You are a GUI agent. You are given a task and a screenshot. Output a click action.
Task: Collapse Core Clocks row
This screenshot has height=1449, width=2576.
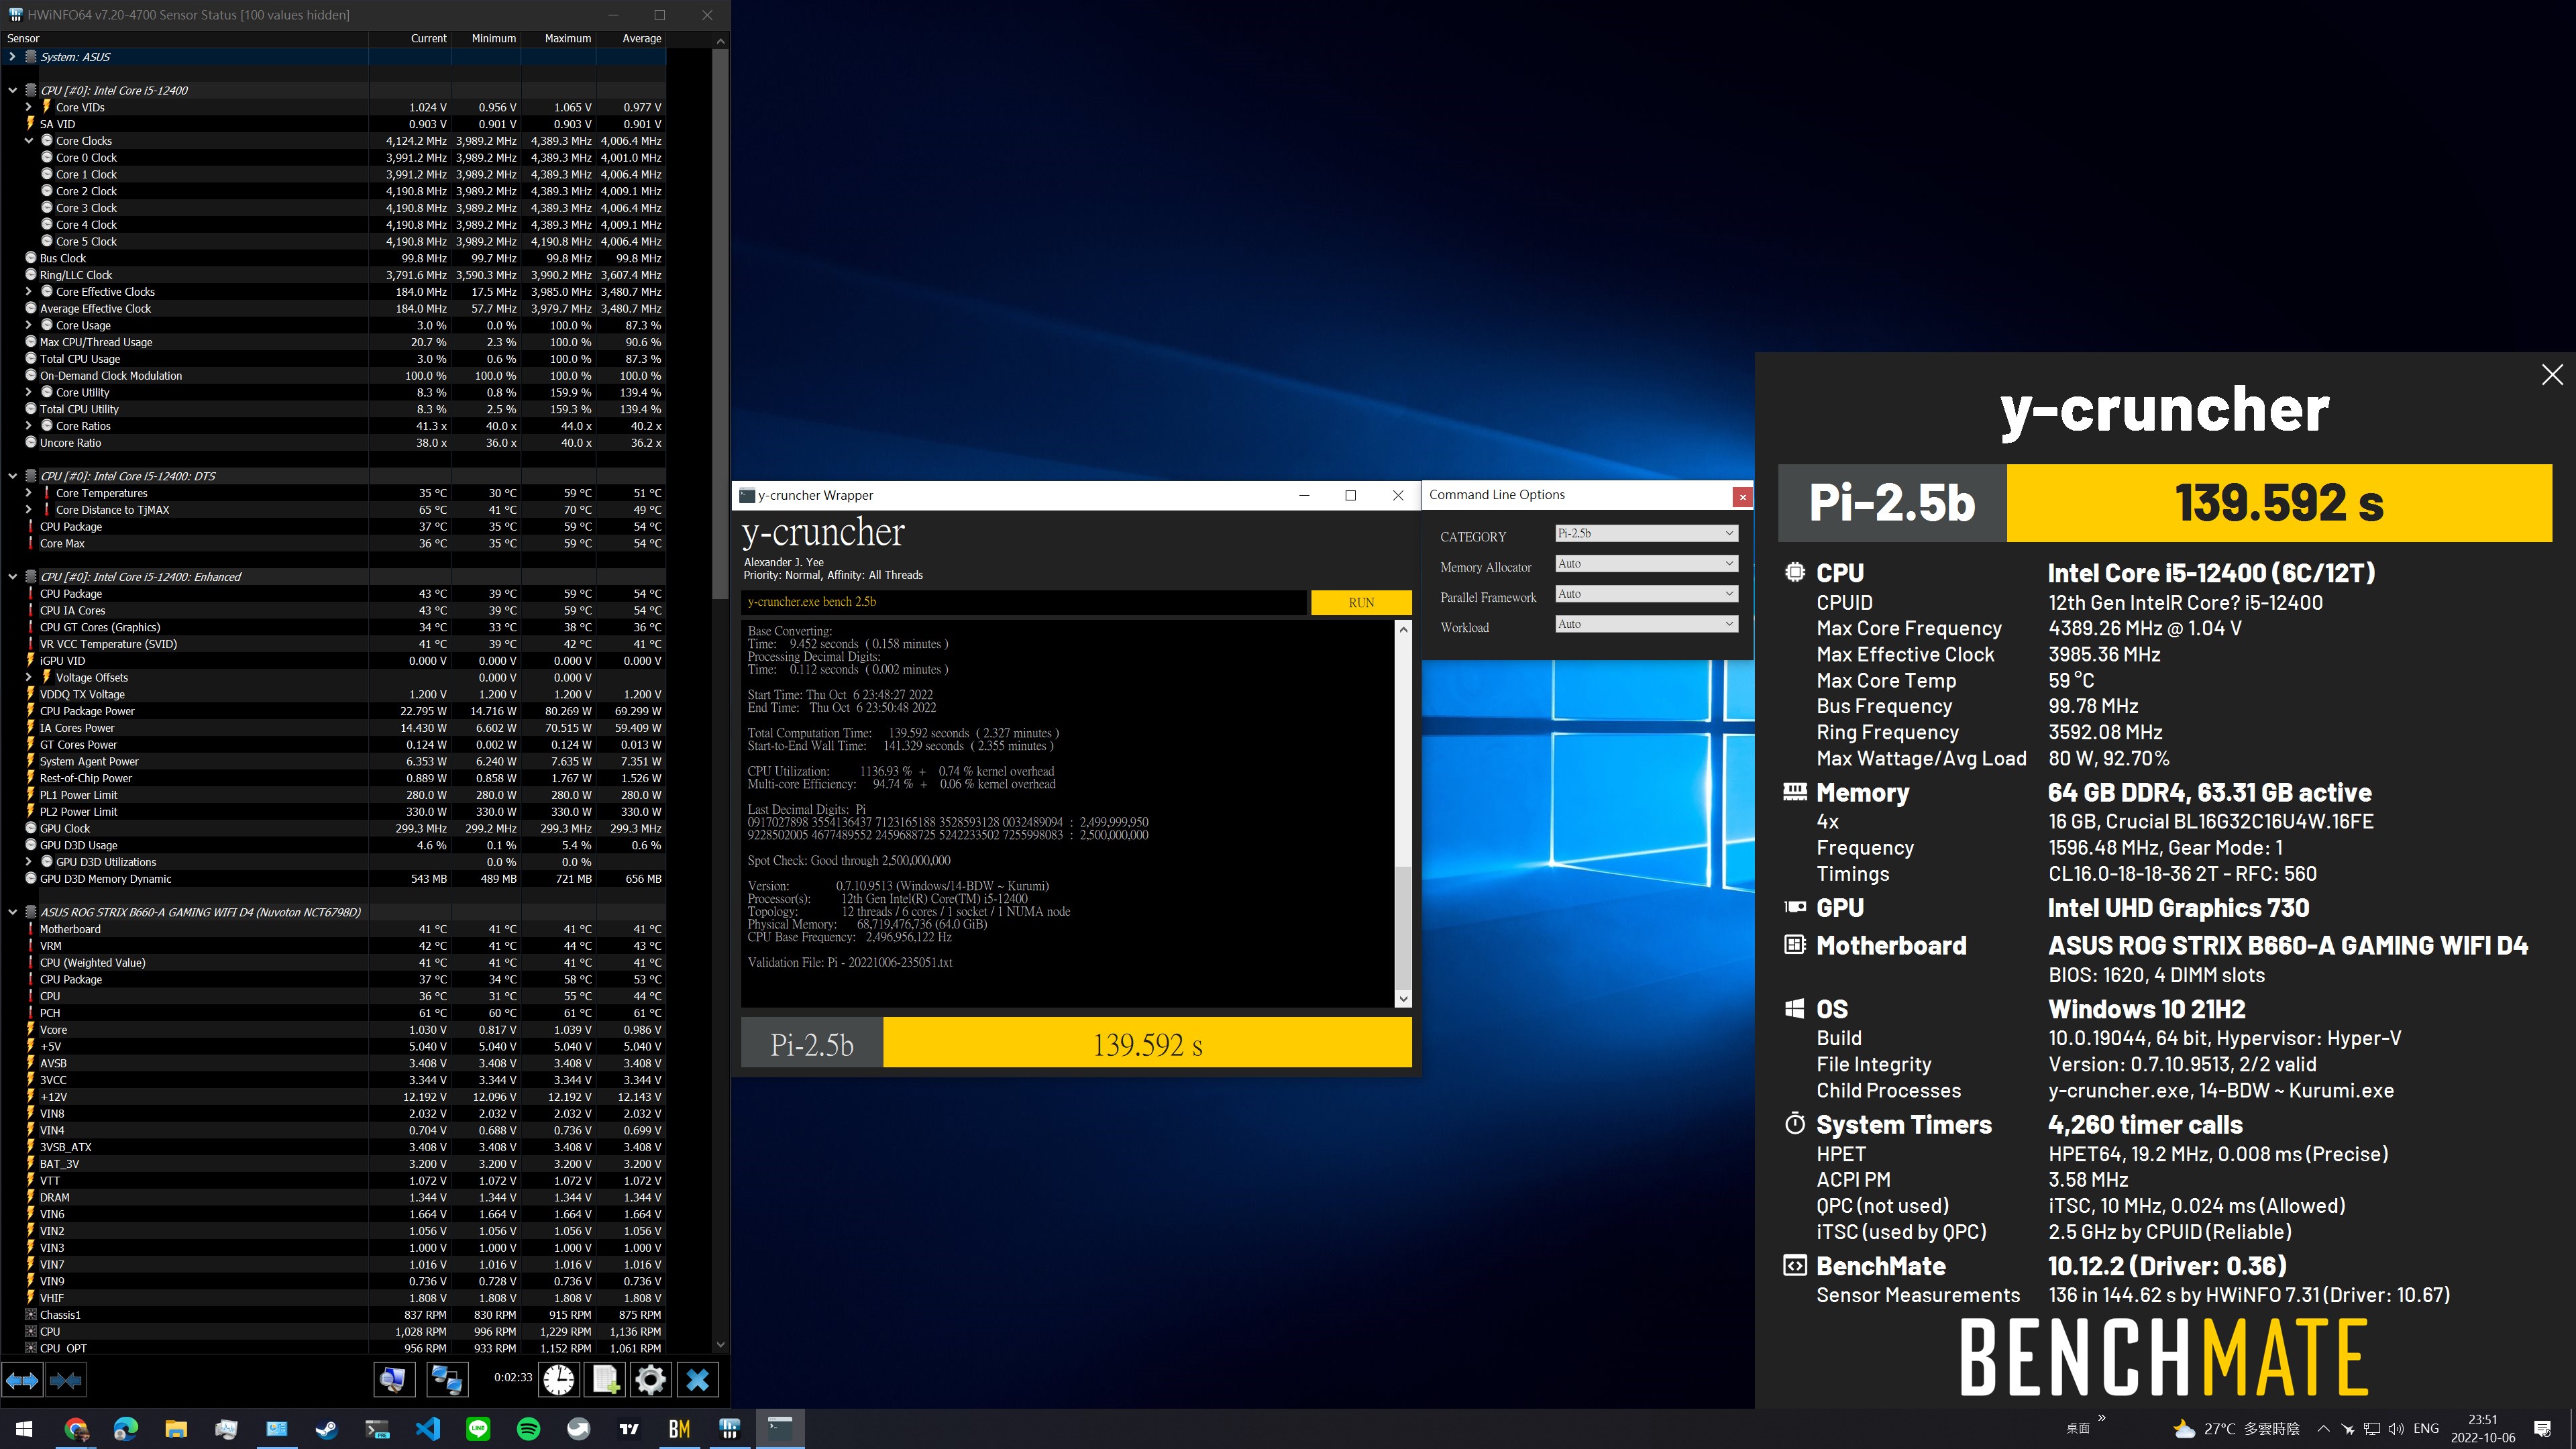[29, 141]
